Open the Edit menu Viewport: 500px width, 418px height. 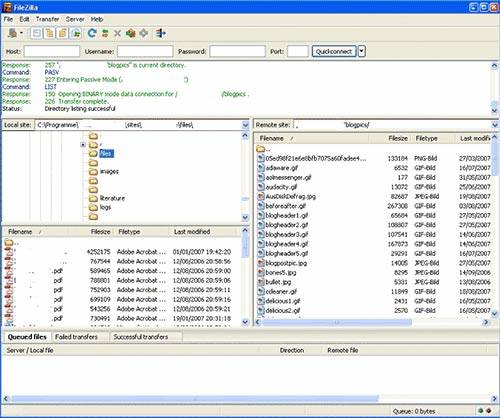(24, 19)
